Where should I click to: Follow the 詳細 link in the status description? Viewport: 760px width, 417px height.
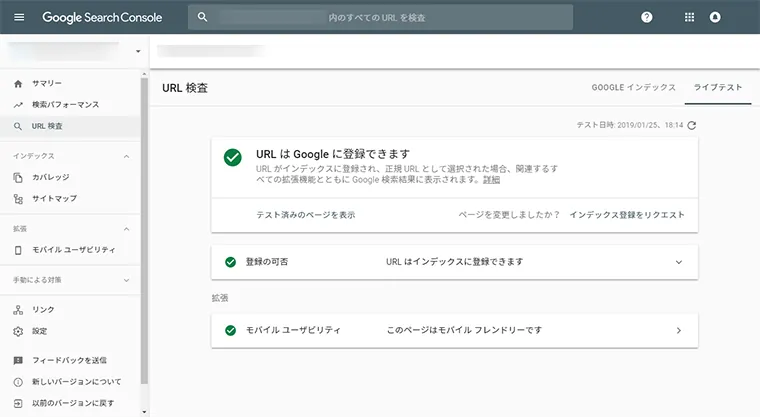pos(491,180)
